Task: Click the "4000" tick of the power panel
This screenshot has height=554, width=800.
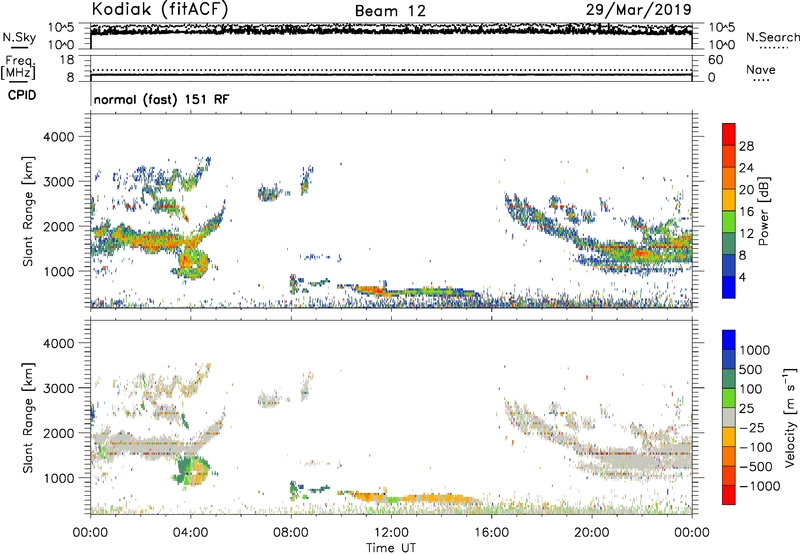Action: 58,137
